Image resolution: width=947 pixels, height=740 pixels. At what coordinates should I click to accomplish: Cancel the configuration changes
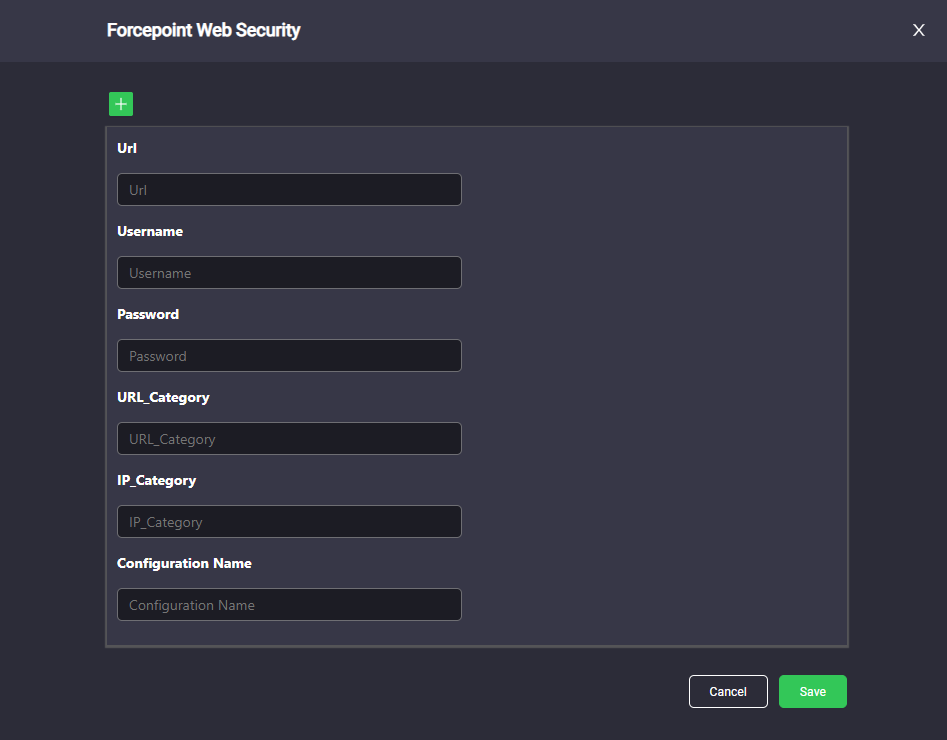click(728, 692)
